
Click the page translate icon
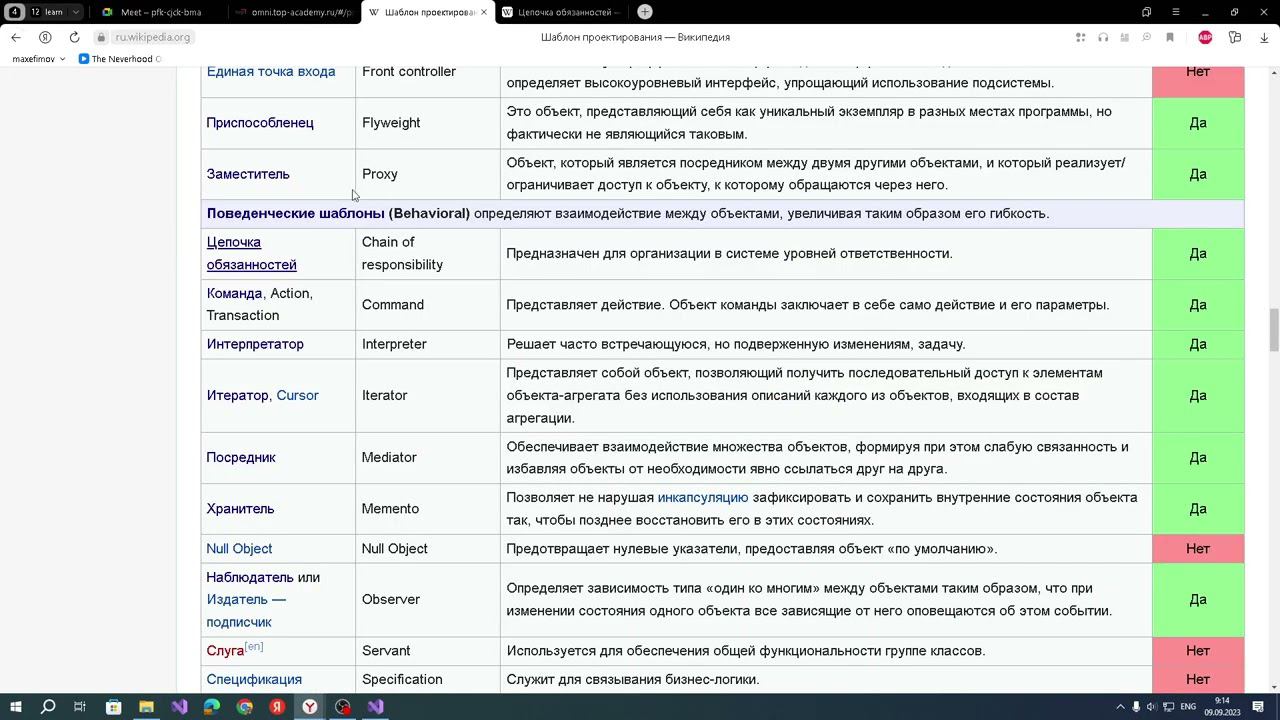(1125, 37)
